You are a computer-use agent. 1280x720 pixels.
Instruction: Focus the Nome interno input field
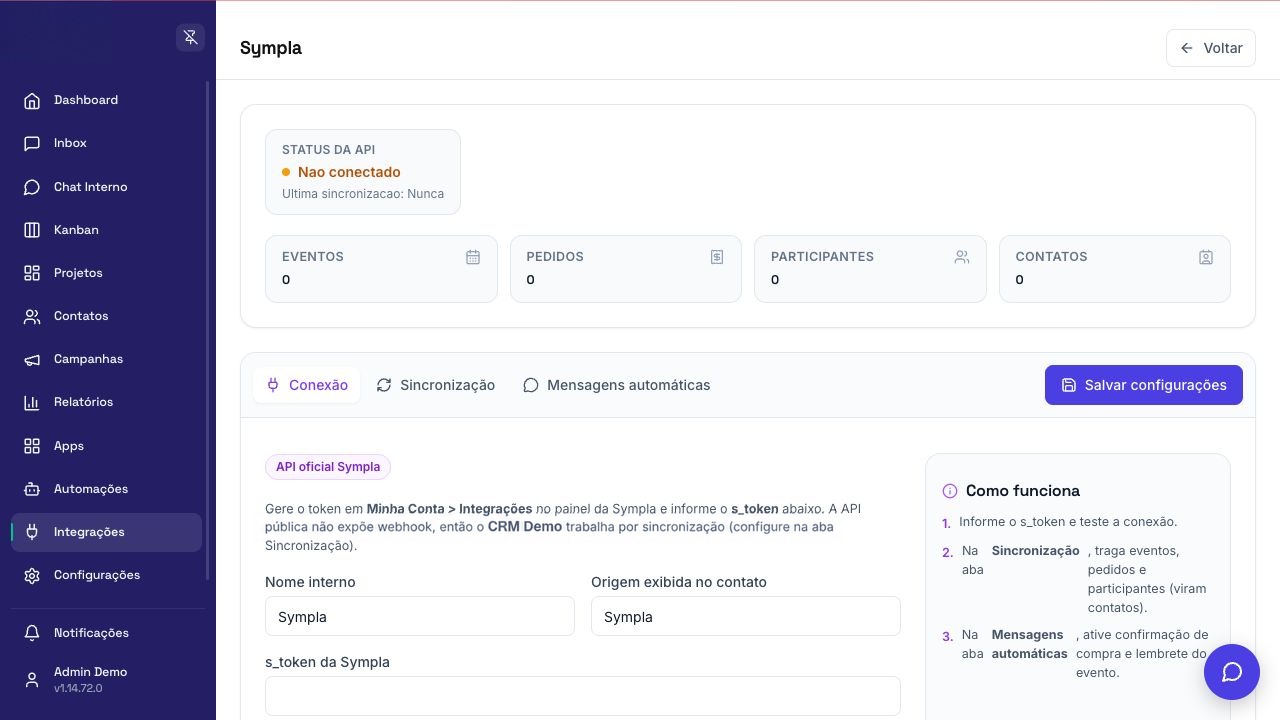(420, 617)
